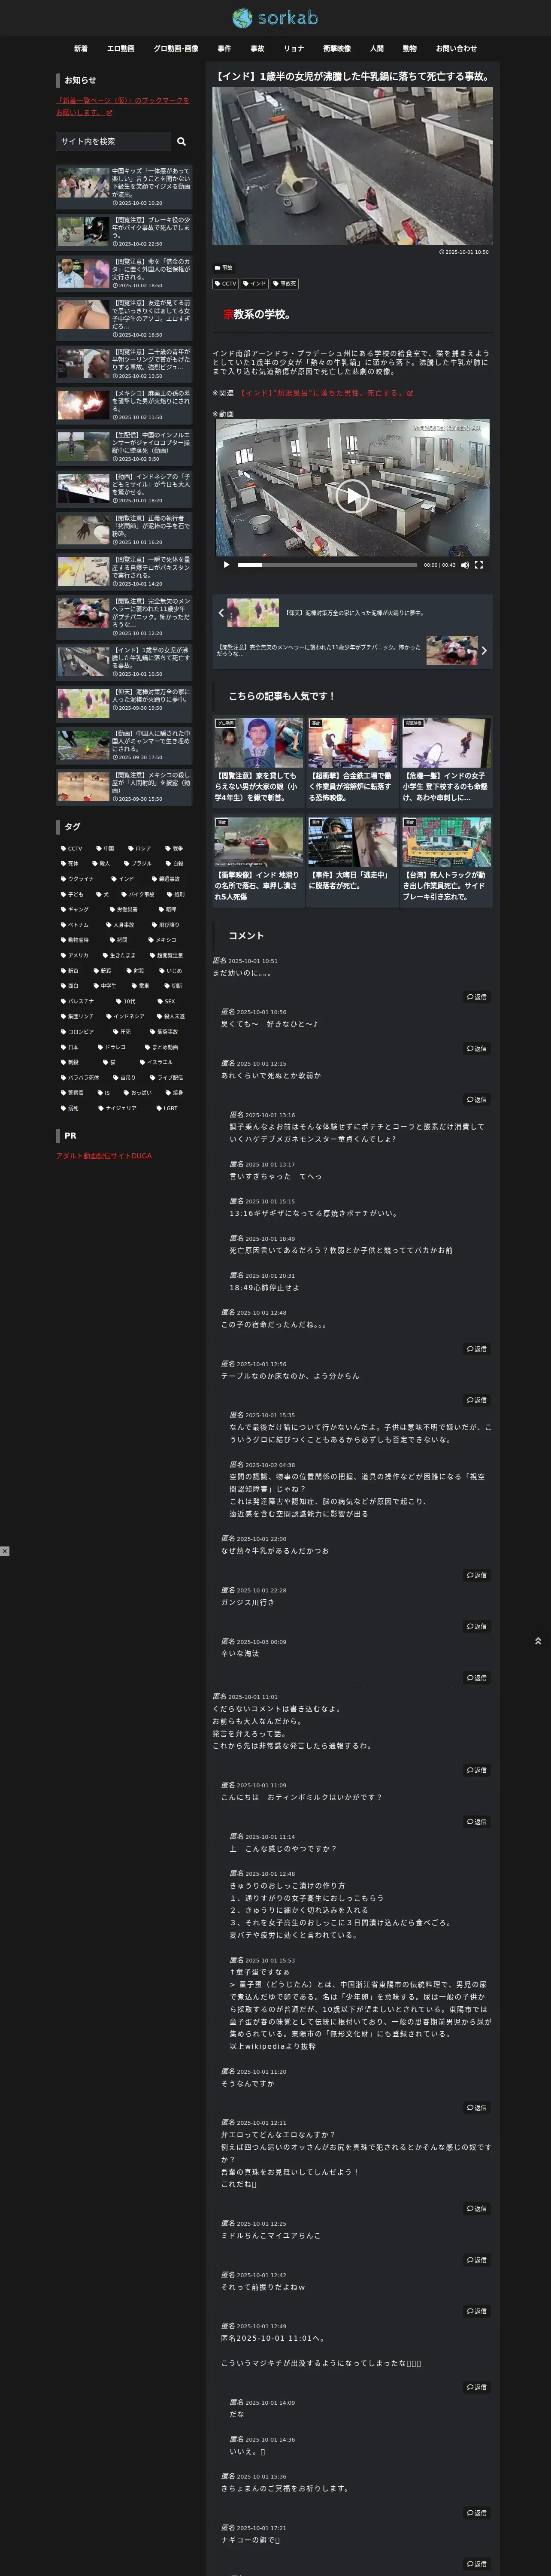Click the sorkab site logo
The width and height of the screenshot is (551, 2576).
275,18
